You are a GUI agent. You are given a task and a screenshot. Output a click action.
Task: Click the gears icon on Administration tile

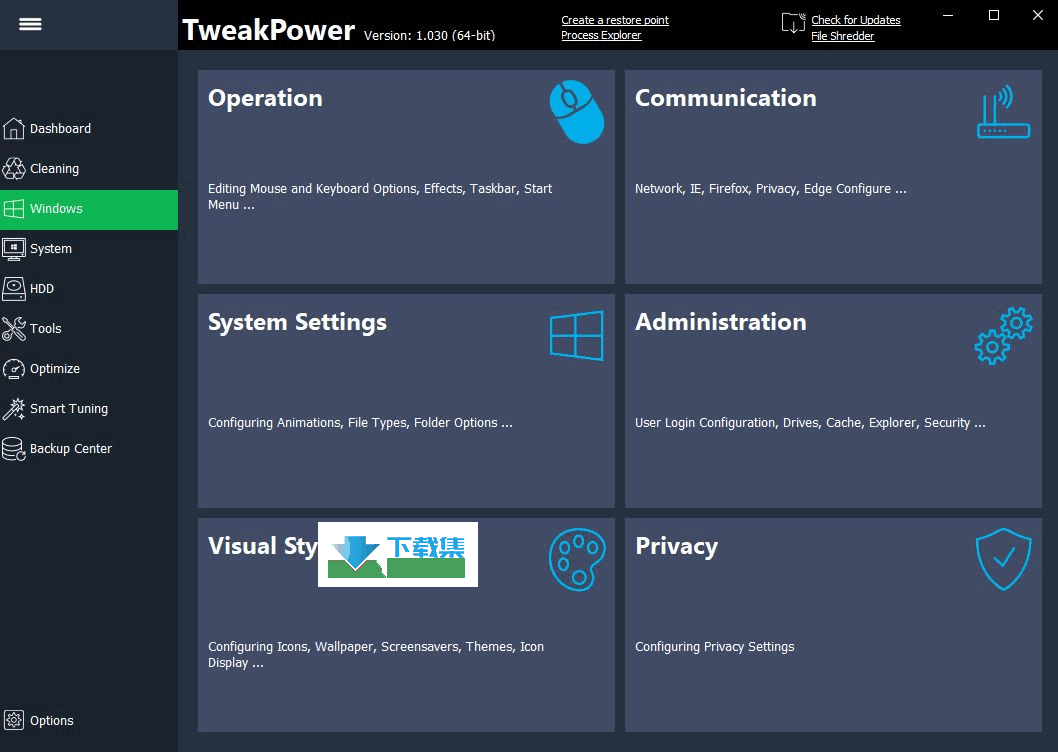tap(1003, 336)
